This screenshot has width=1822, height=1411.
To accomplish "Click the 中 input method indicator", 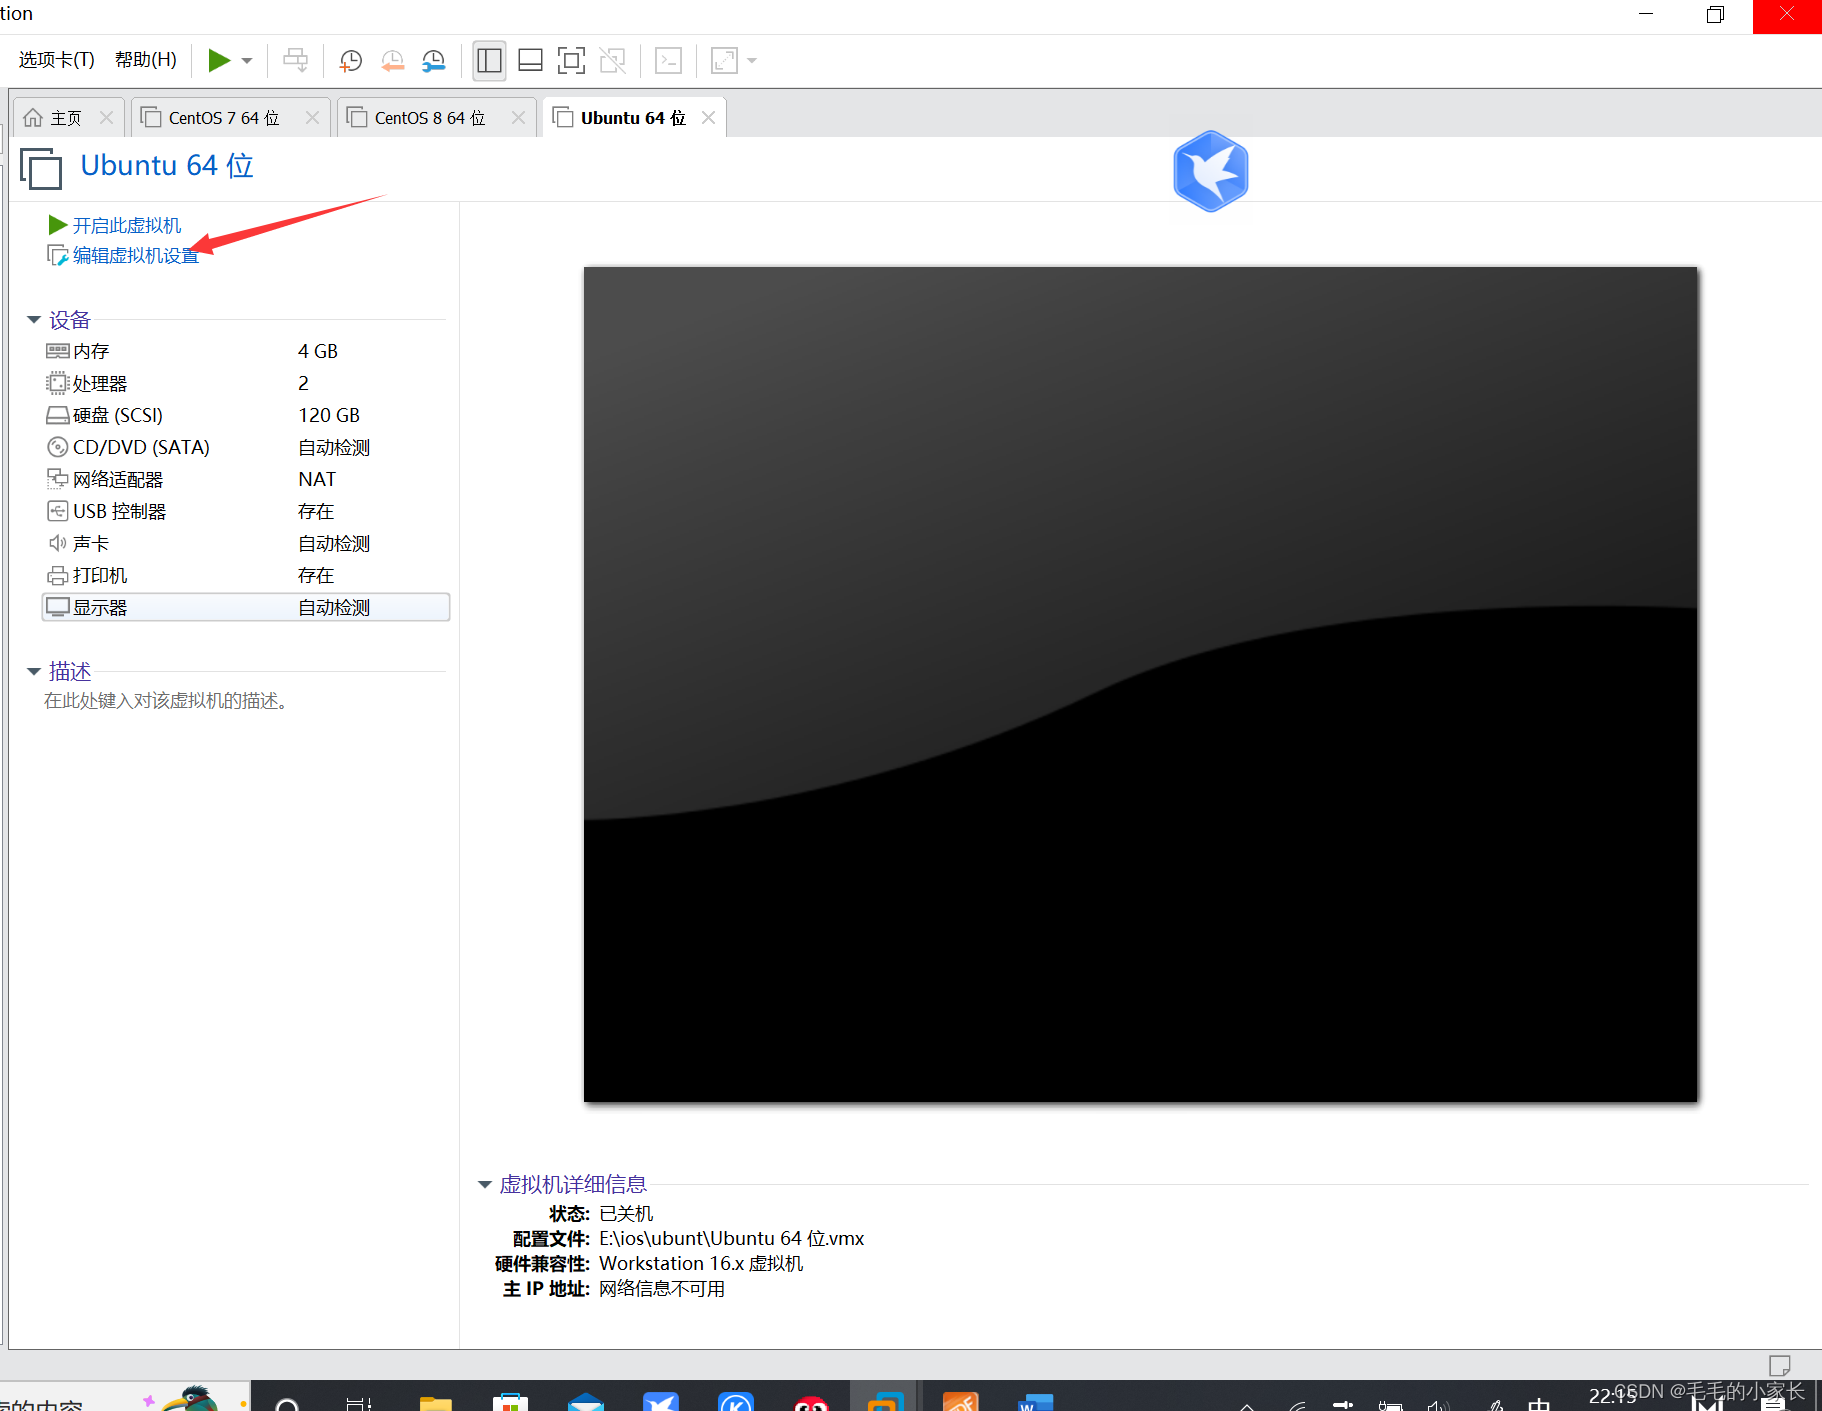I will 1539,1403.
